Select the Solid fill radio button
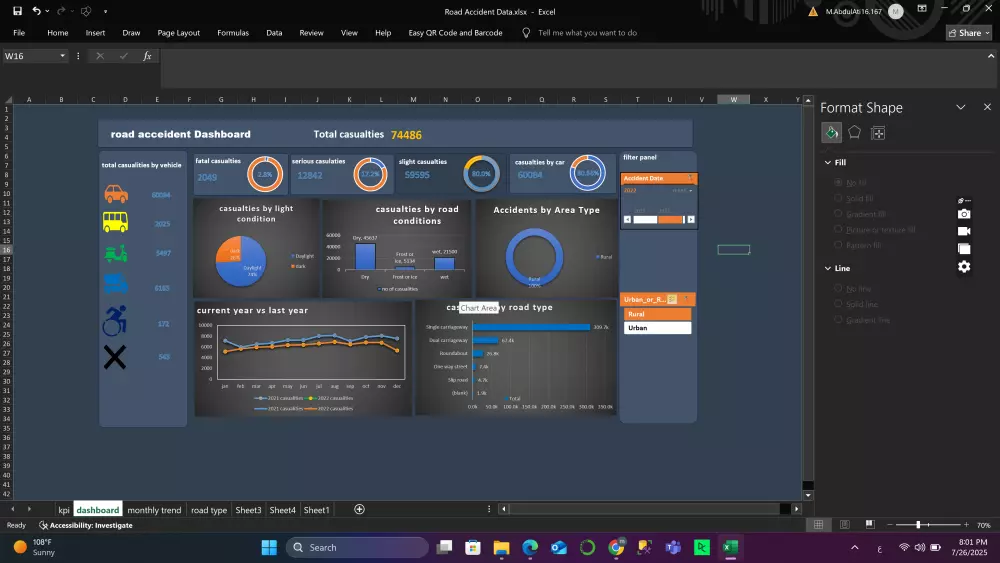 [838, 198]
